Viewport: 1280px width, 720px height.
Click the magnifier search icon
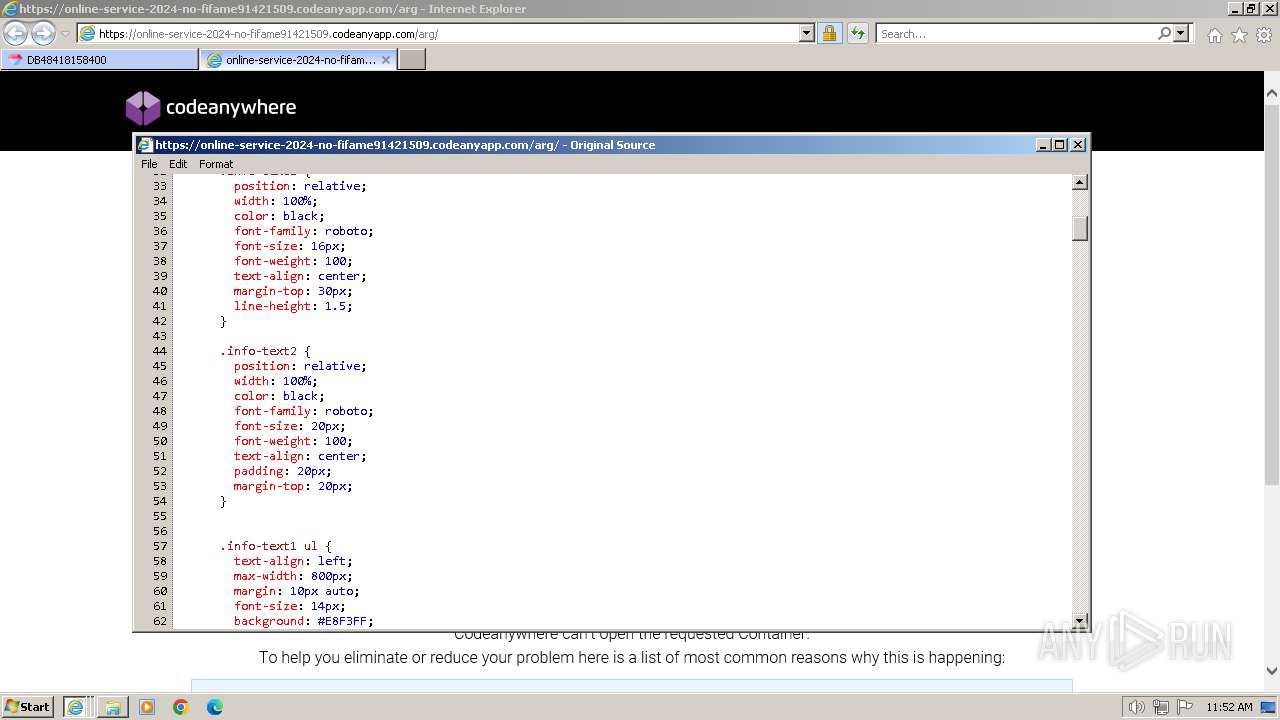[1164, 33]
